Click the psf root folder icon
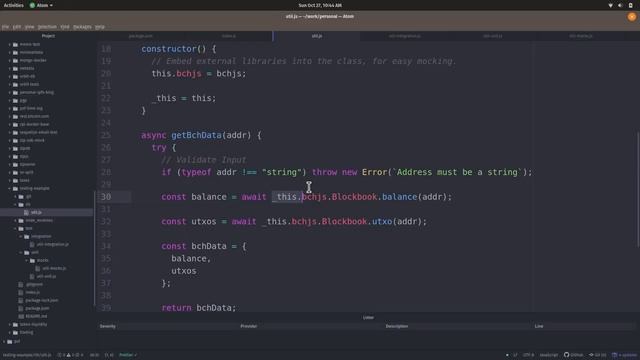Viewport: 640px width, 360px height. tap(10, 341)
